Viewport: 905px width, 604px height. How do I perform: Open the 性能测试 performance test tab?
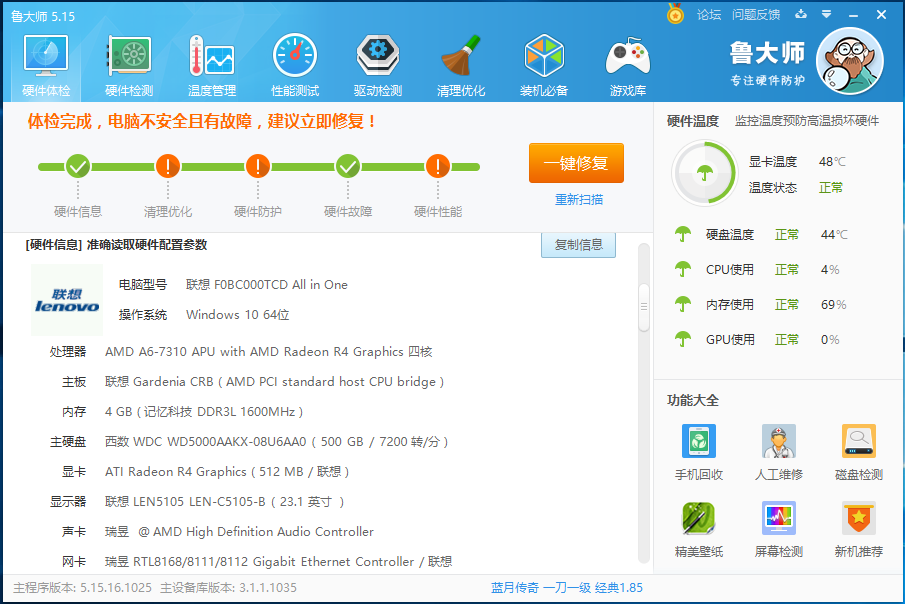tap(295, 66)
